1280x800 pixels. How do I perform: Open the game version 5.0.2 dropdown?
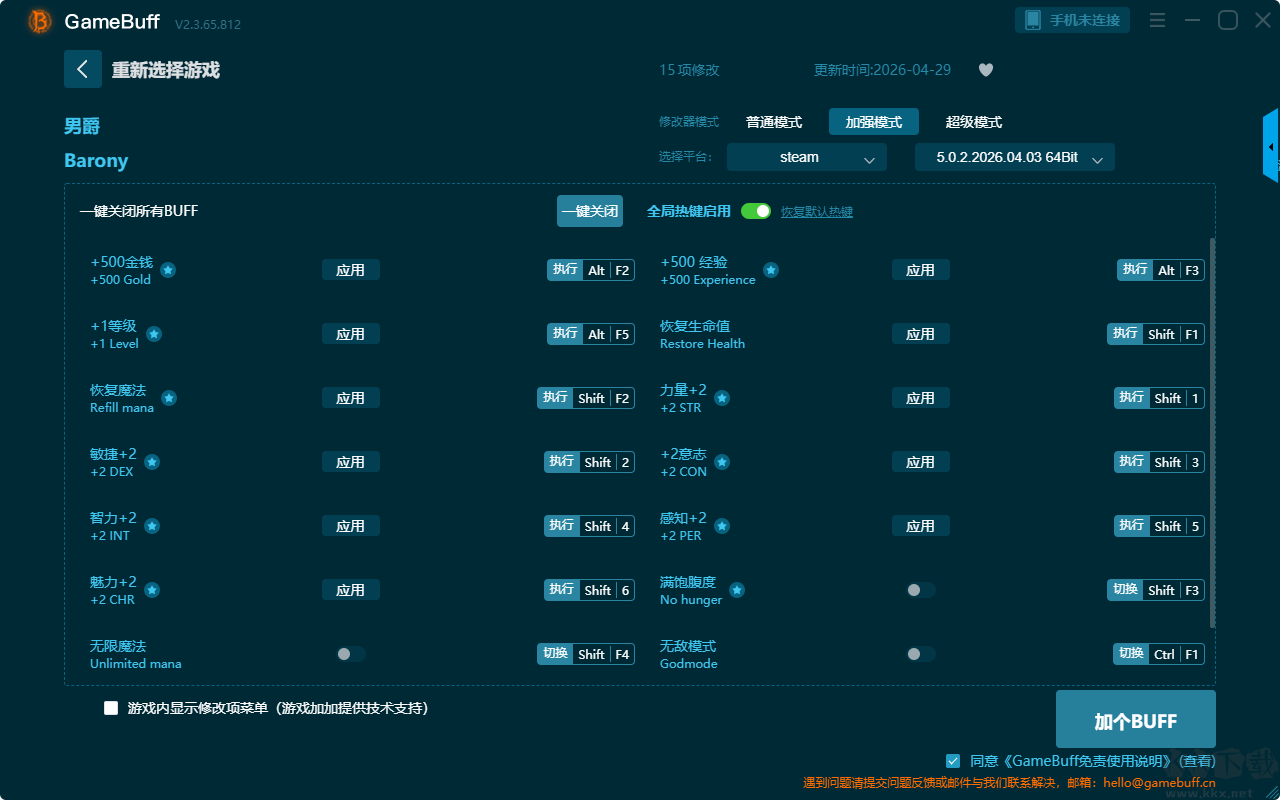(1015, 157)
